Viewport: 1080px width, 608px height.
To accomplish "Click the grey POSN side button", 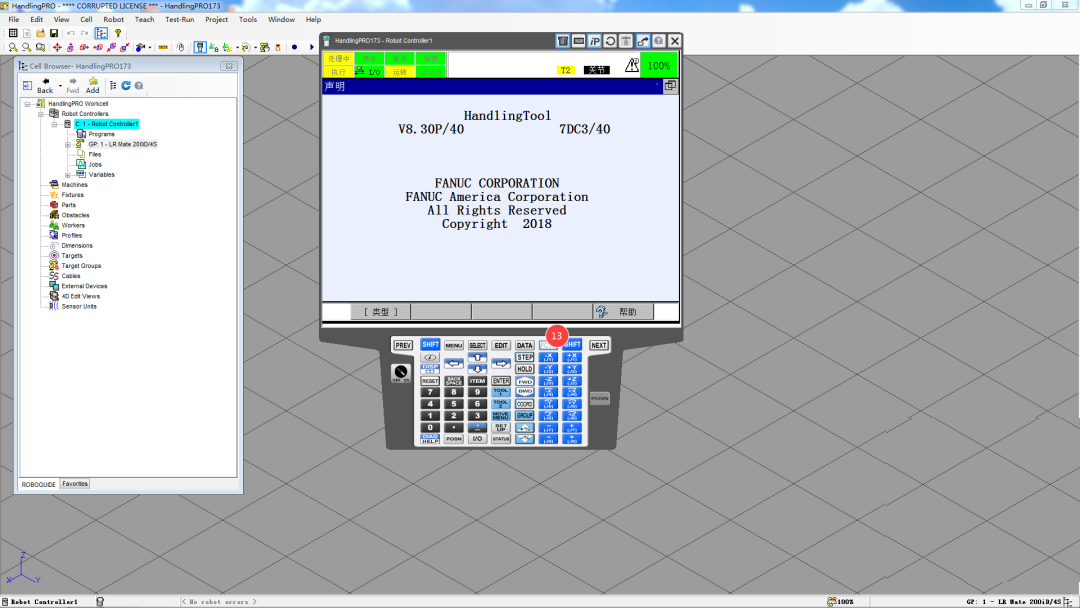I will [x=600, y=399].
